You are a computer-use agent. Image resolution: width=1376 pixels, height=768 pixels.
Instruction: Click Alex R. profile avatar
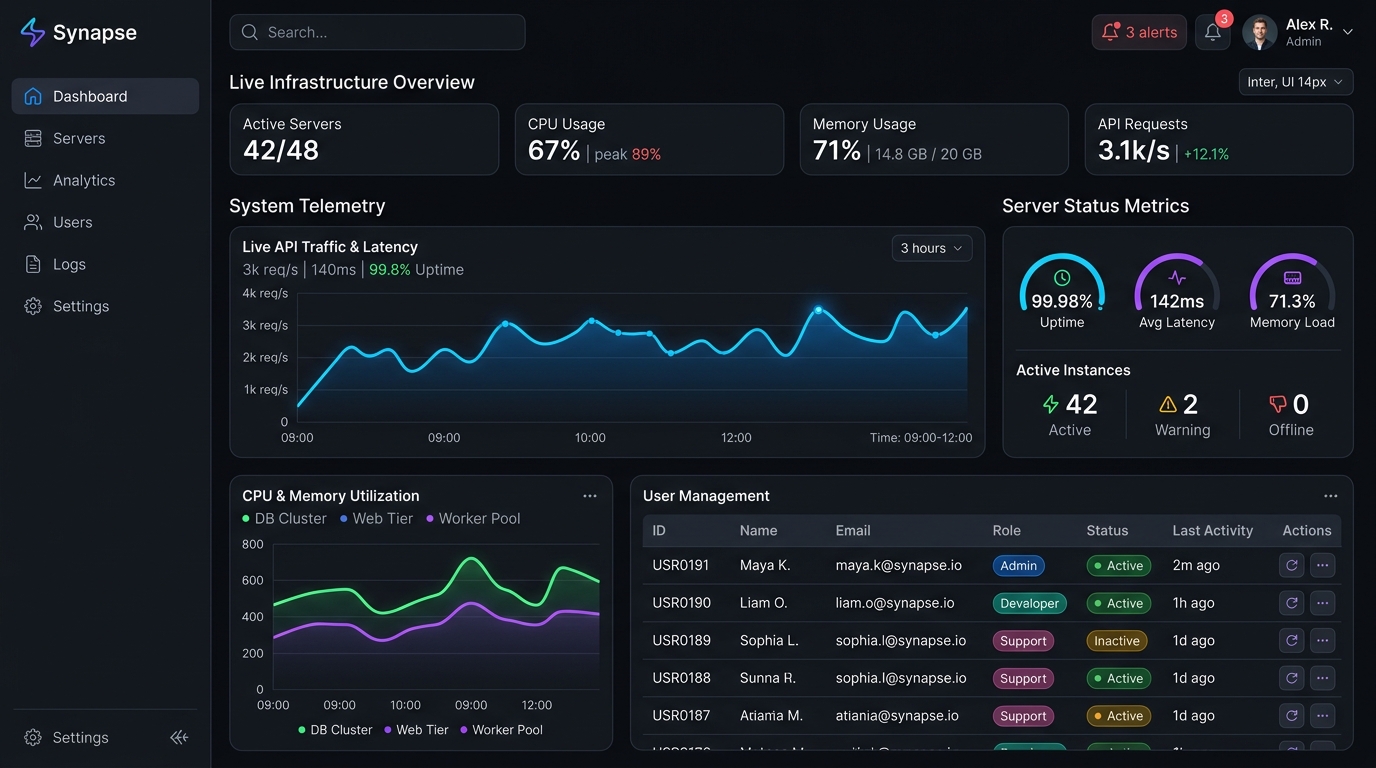tap(1260, 32)
